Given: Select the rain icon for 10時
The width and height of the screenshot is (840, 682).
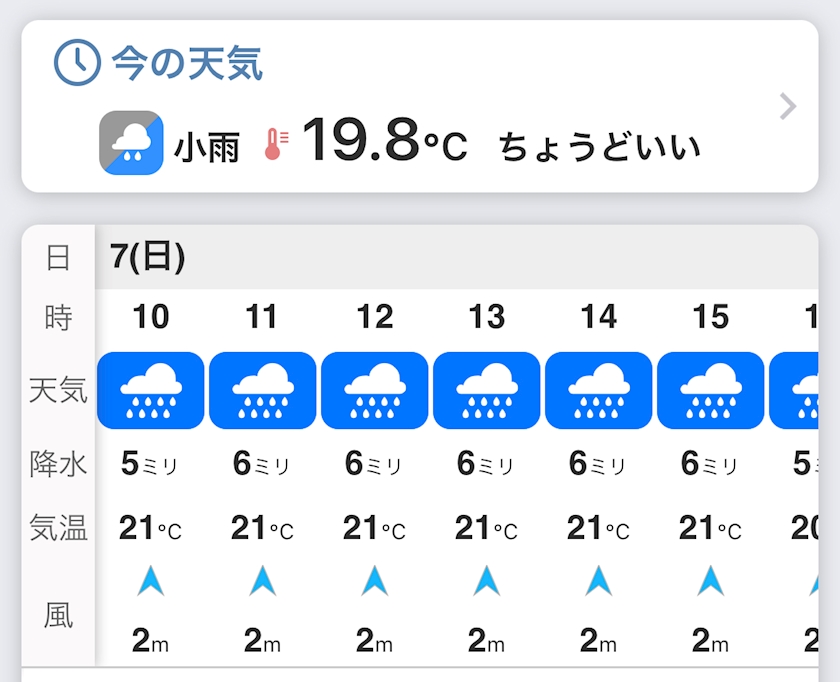Looking at the screenshot, I should coord(151,390).
